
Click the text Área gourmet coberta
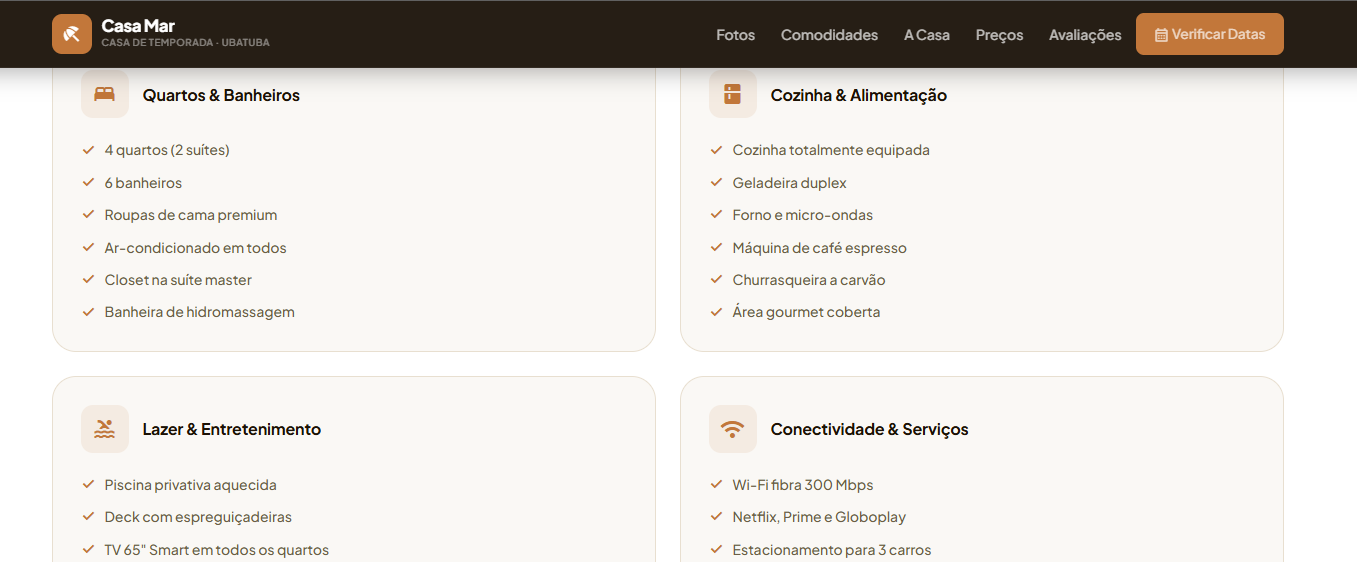tap(807, 312)
